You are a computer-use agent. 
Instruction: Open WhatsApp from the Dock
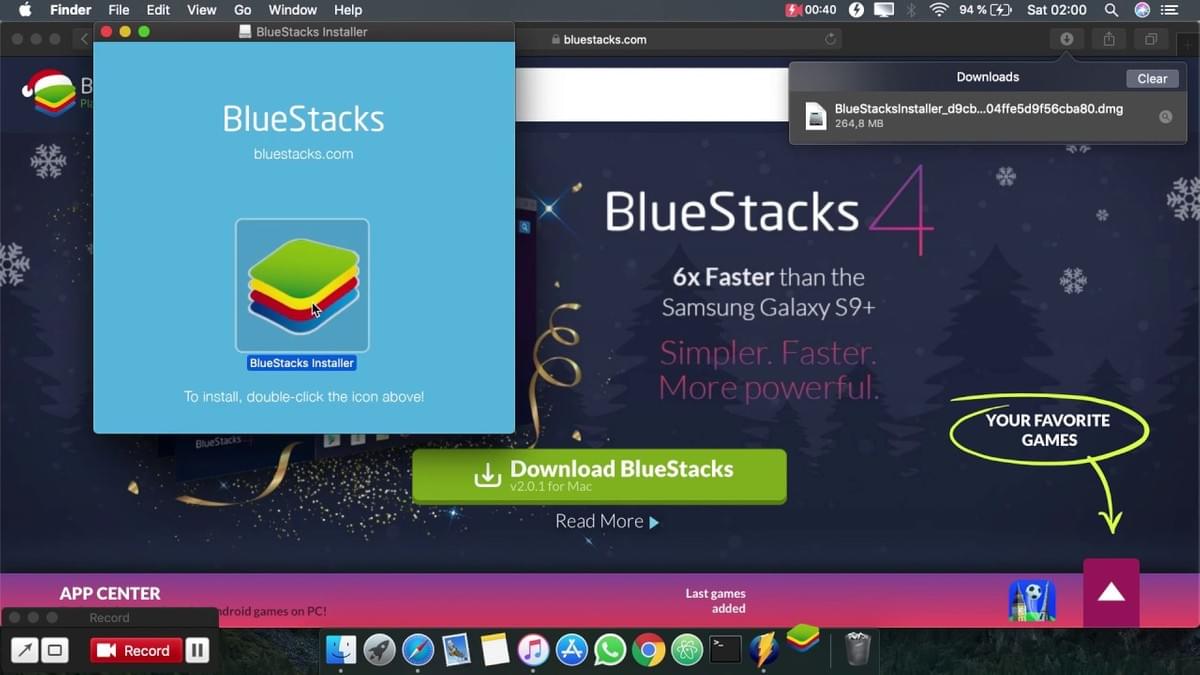609,650
